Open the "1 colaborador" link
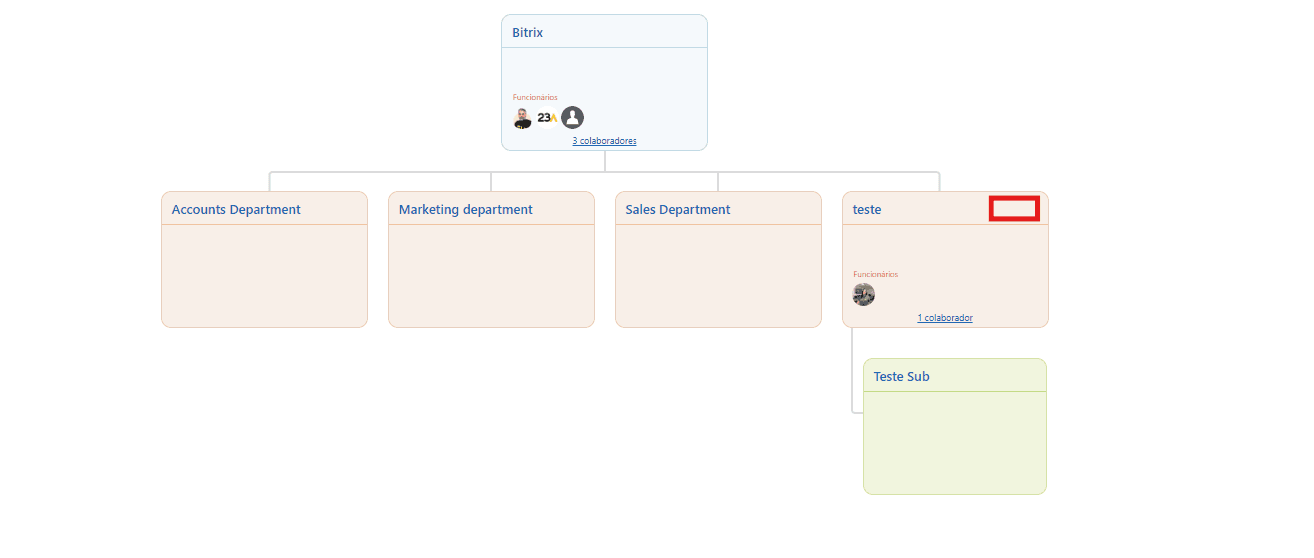The height and width of the screenshot is (558, 1314). coord(945,318)
